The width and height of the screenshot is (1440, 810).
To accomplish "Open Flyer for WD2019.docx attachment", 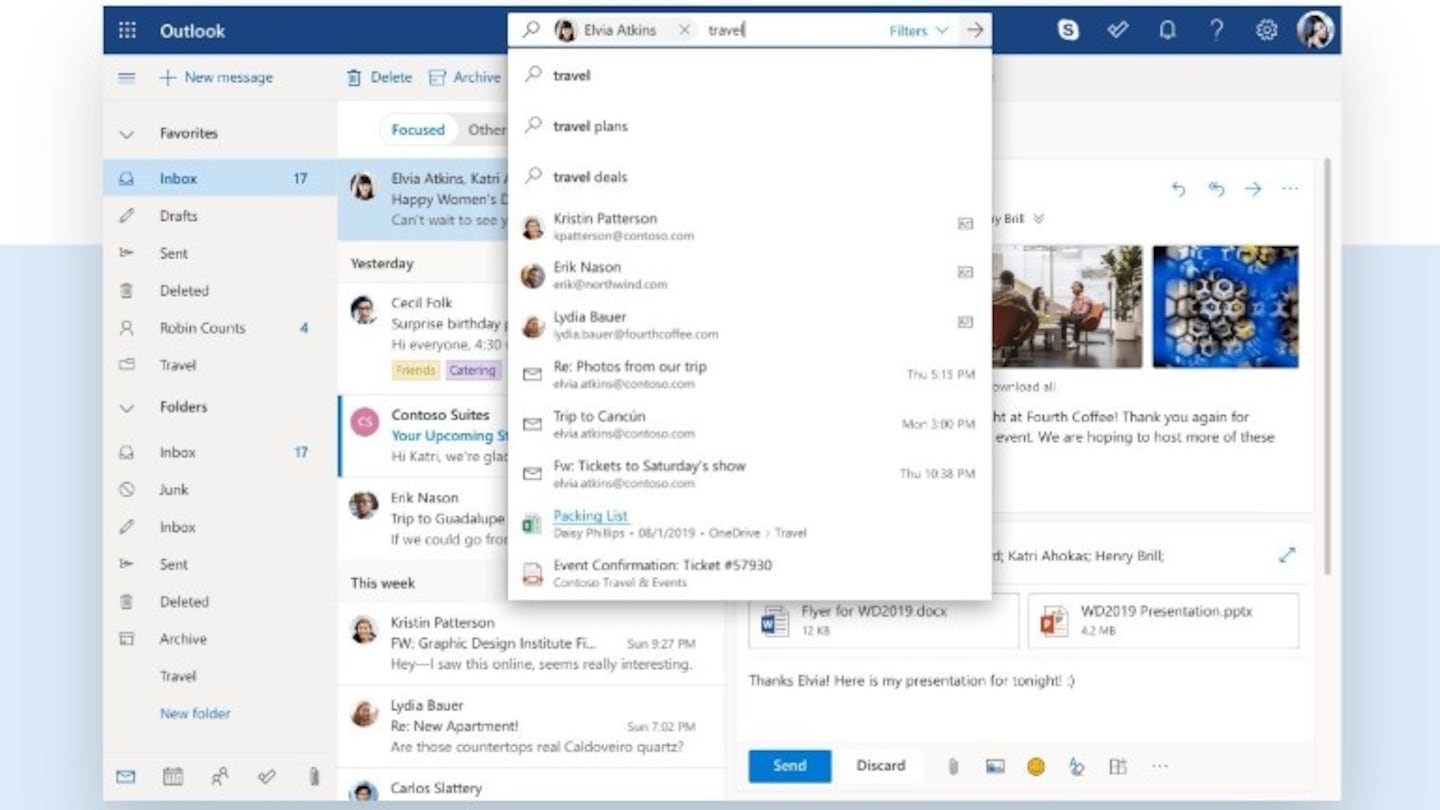I will pos(884,621).
